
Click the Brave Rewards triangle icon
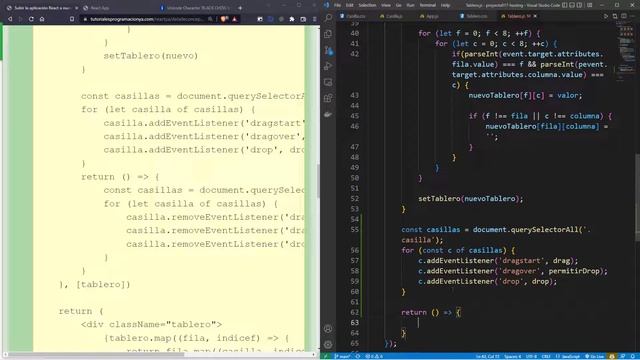click(235, 19)
